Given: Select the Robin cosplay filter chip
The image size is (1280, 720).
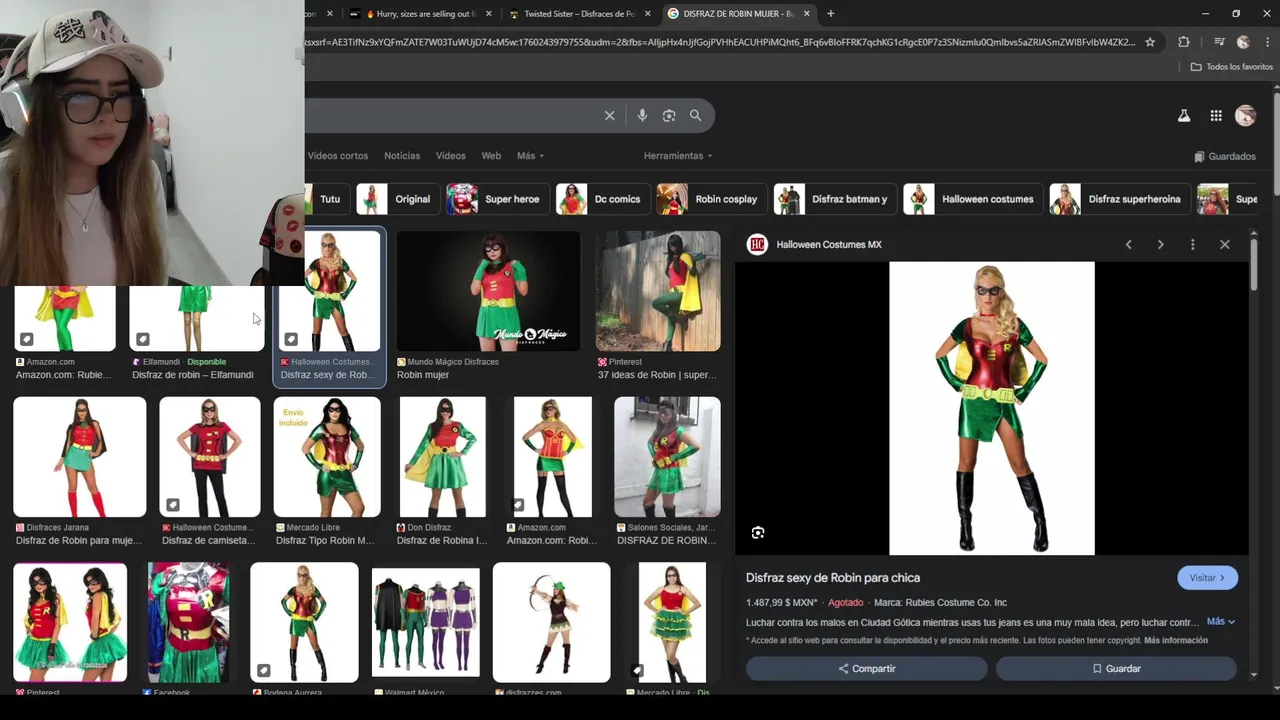Looking at the screenshot, I should point(711,199).
